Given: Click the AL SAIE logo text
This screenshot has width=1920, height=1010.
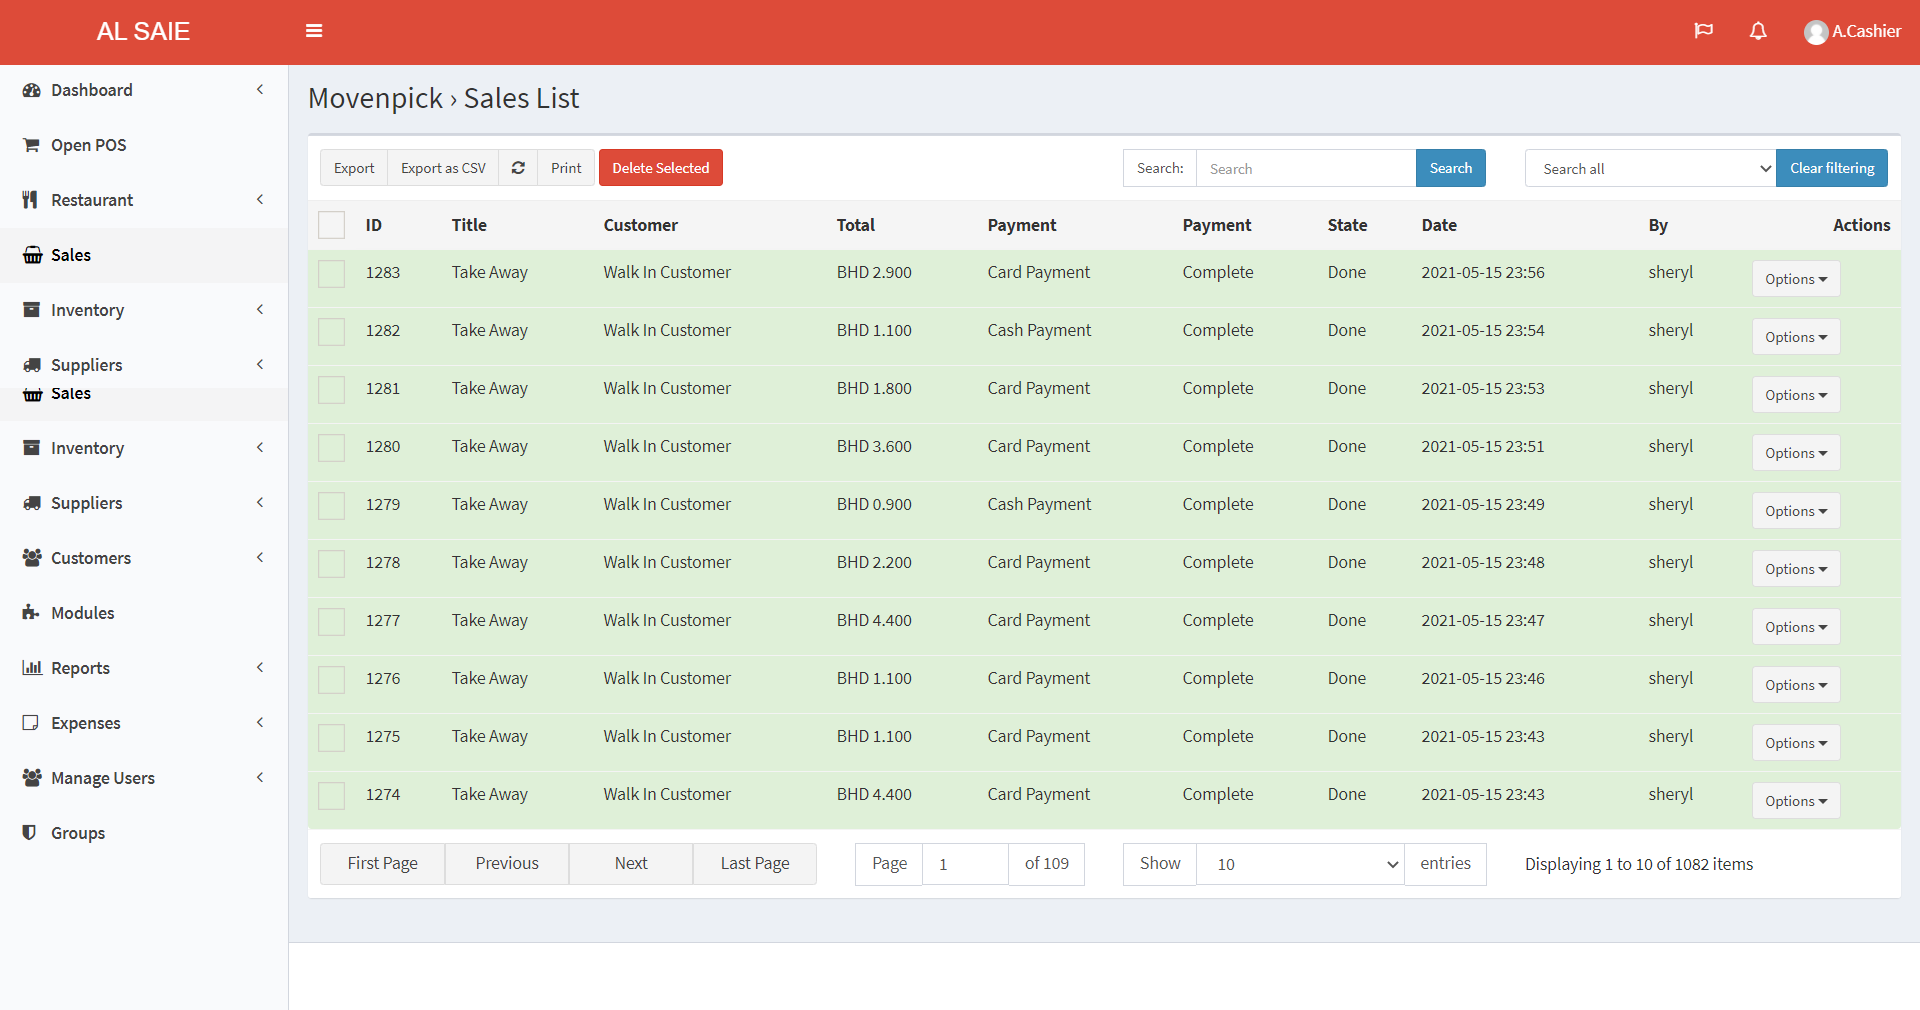Looking at the screenshot, I should tap(143, 32).
